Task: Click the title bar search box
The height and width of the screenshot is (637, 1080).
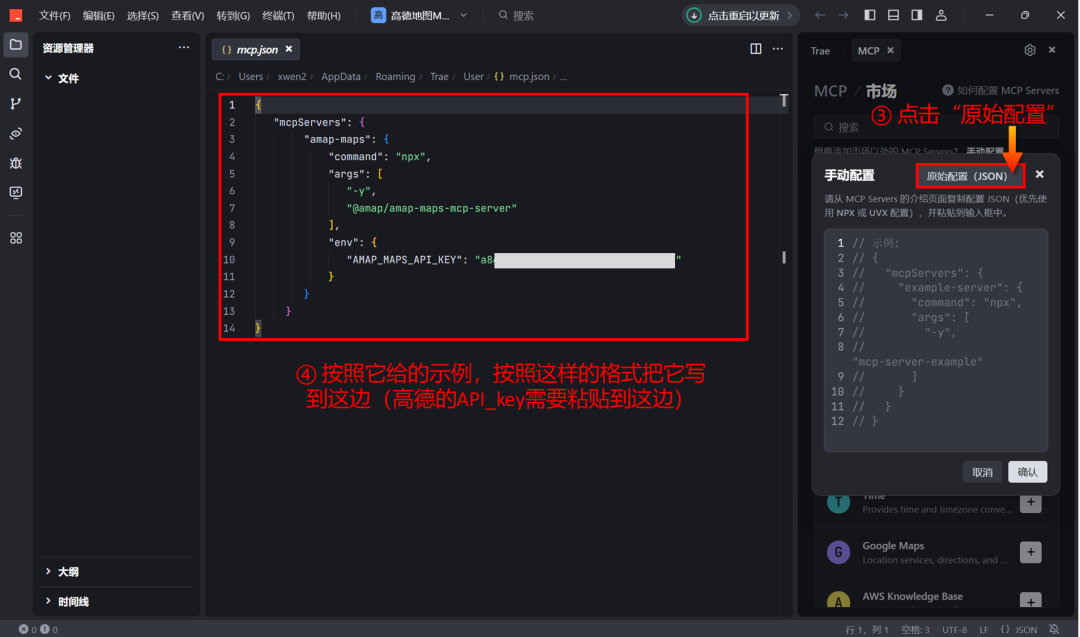Action: (517, 15)
